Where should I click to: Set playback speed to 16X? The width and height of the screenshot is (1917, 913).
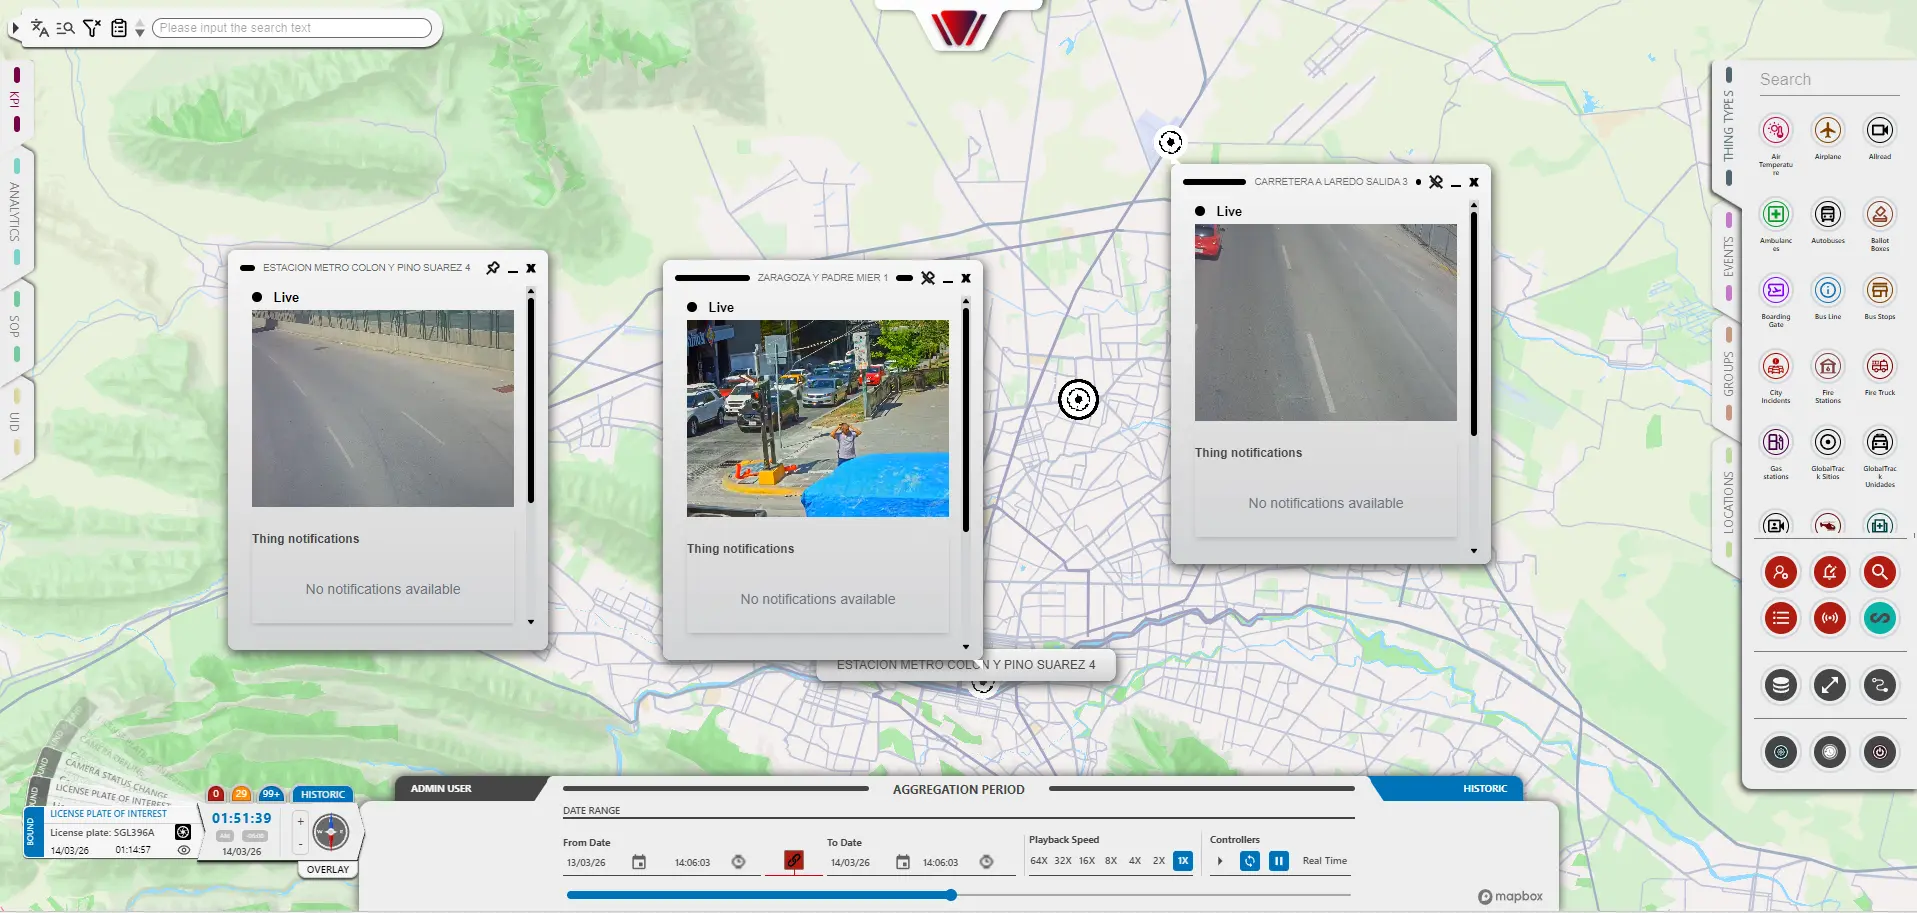[1086, 861]
